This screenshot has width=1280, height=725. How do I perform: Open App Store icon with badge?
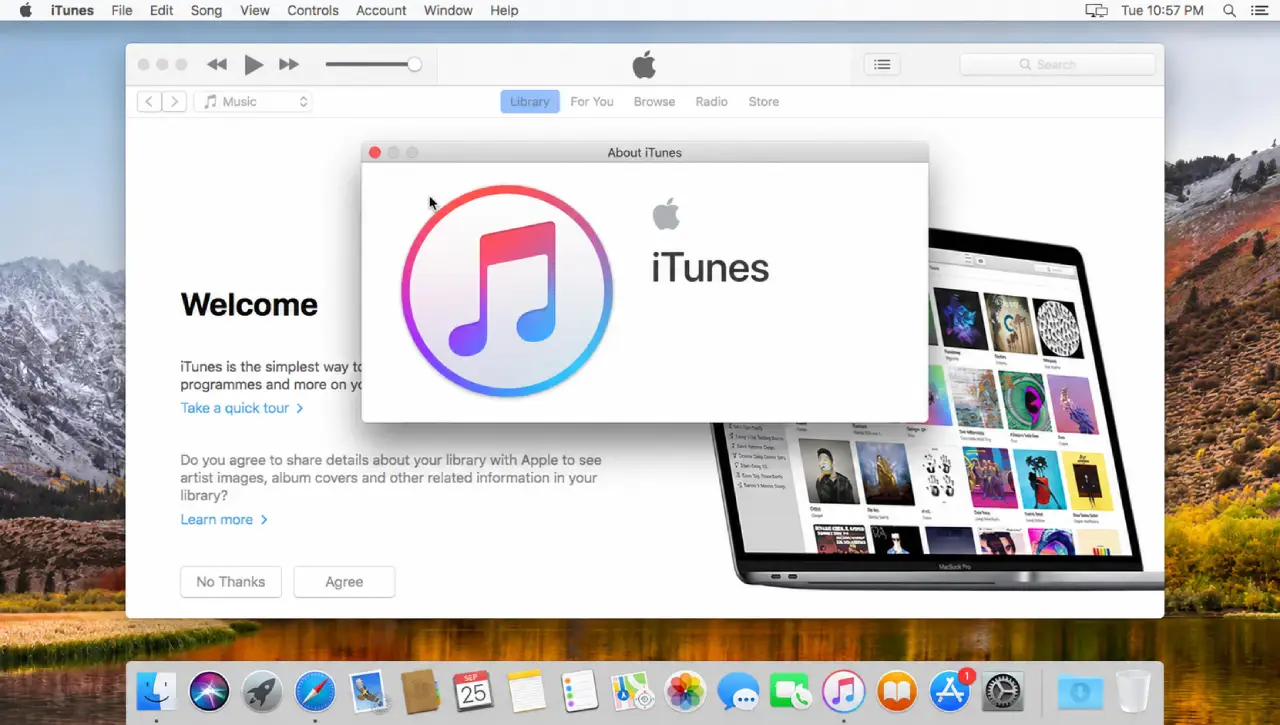tap(950, 690)
